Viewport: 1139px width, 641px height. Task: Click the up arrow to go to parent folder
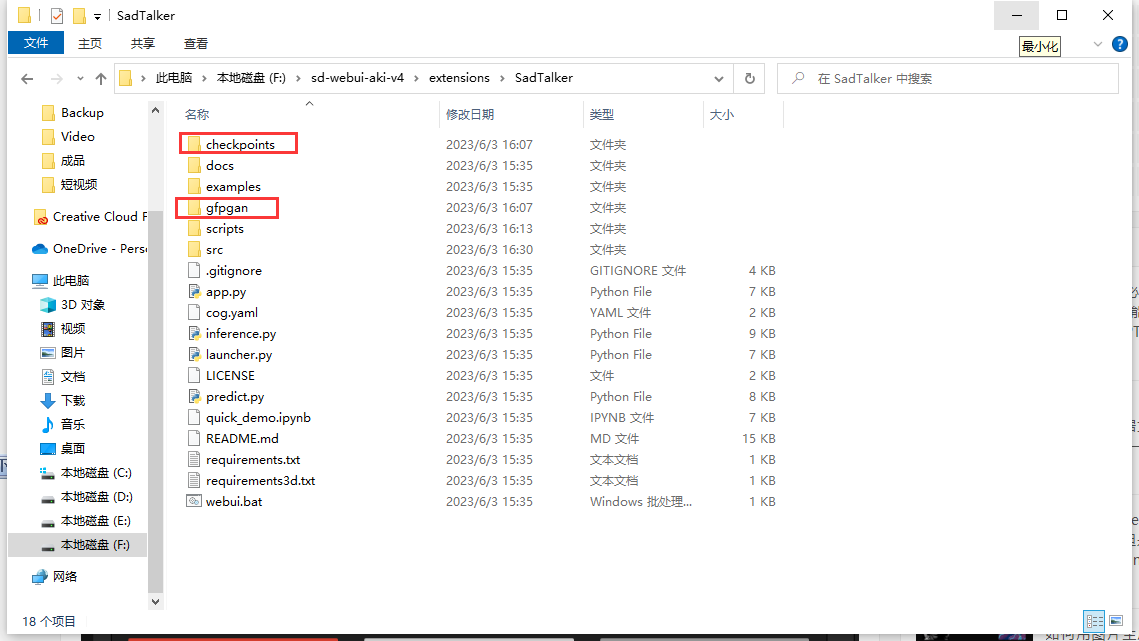100,78
